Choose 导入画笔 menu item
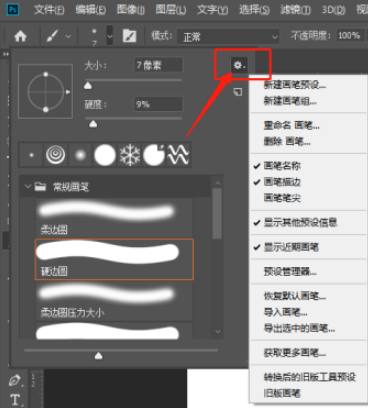Image resolution: width=368 pixels, height=408 pixels. [286, 312]
